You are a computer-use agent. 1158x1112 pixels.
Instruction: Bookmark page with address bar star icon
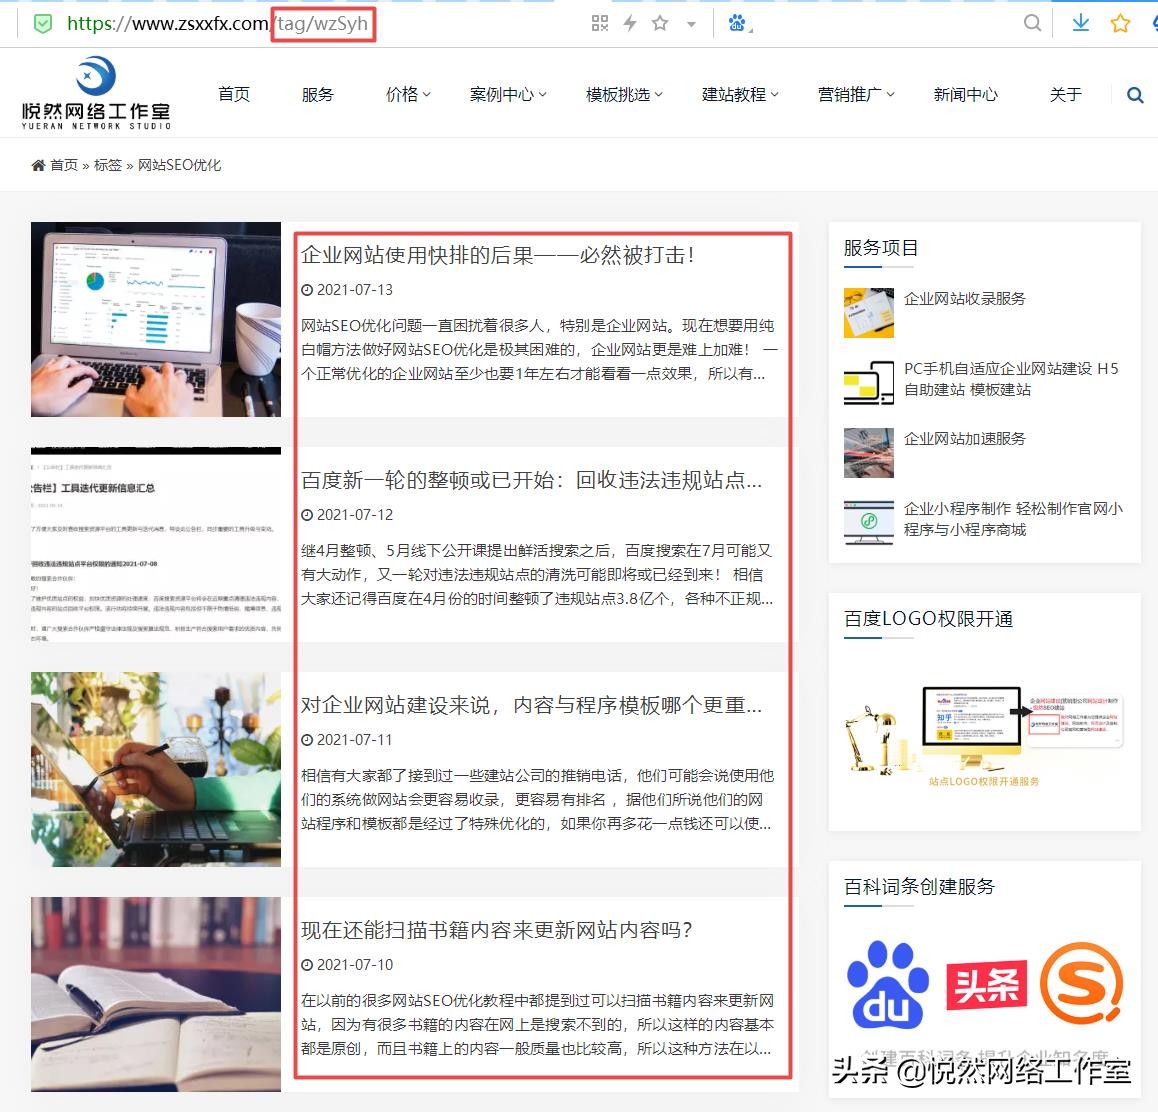(660, 23)
